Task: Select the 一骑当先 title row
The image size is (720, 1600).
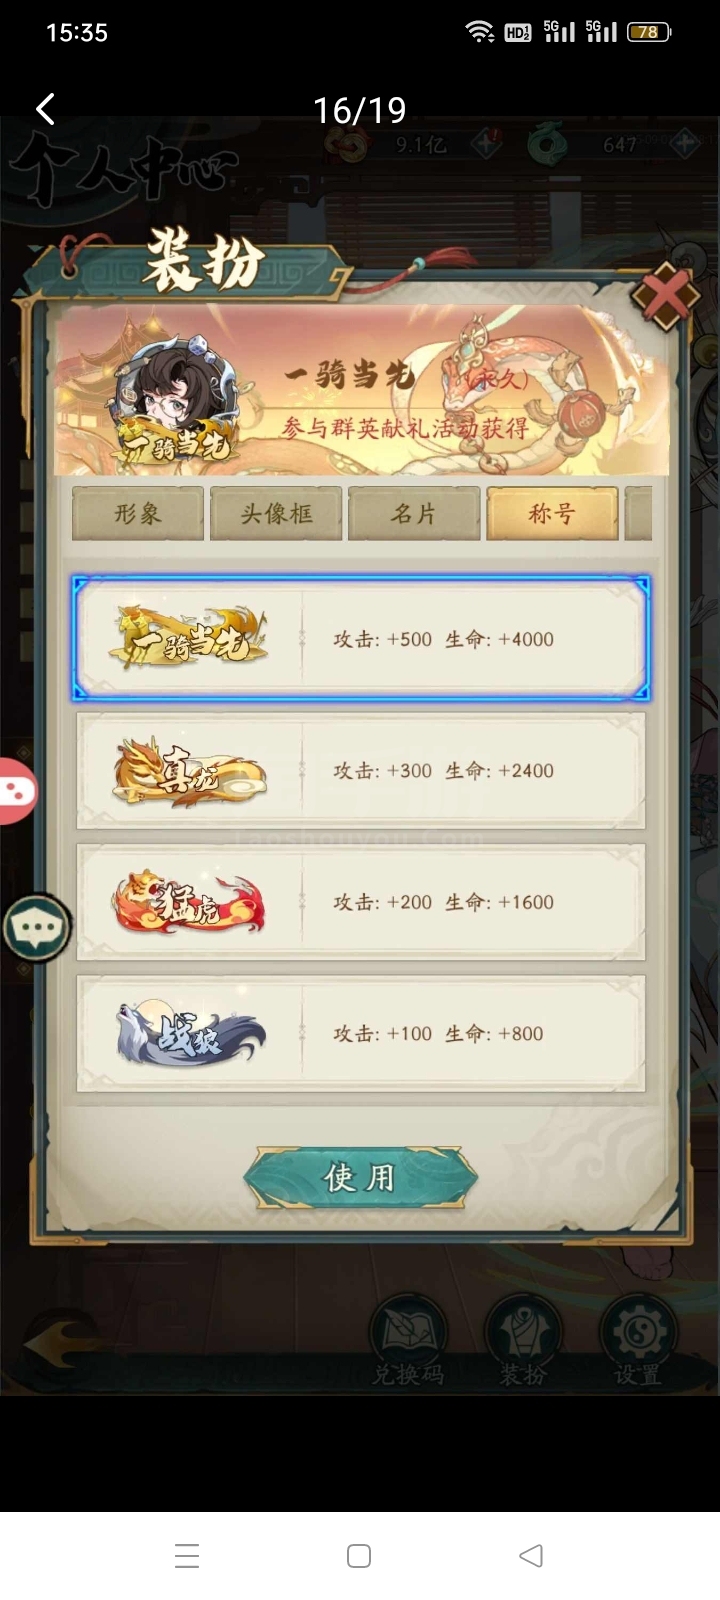Action: (x=361, y=638)
